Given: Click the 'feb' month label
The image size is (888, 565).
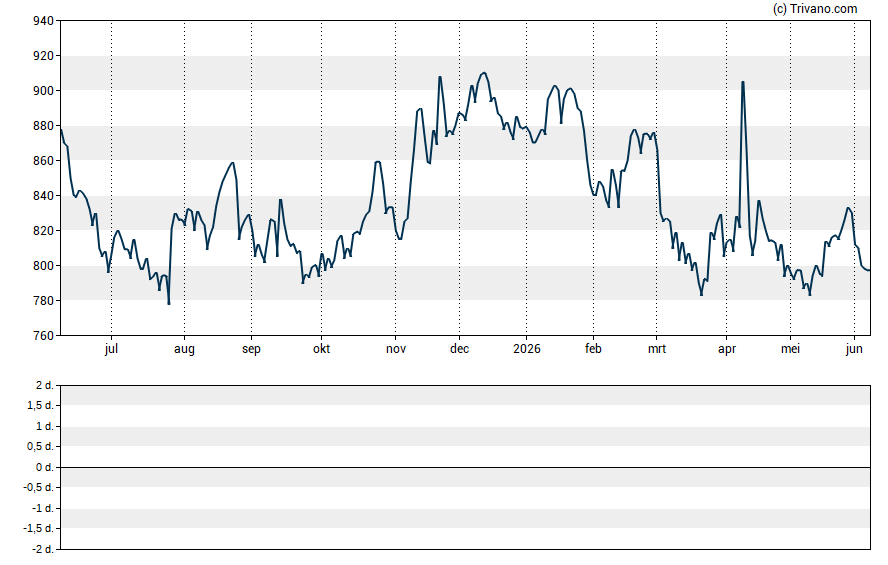Looking at the screenshot, I should point(593,349).
